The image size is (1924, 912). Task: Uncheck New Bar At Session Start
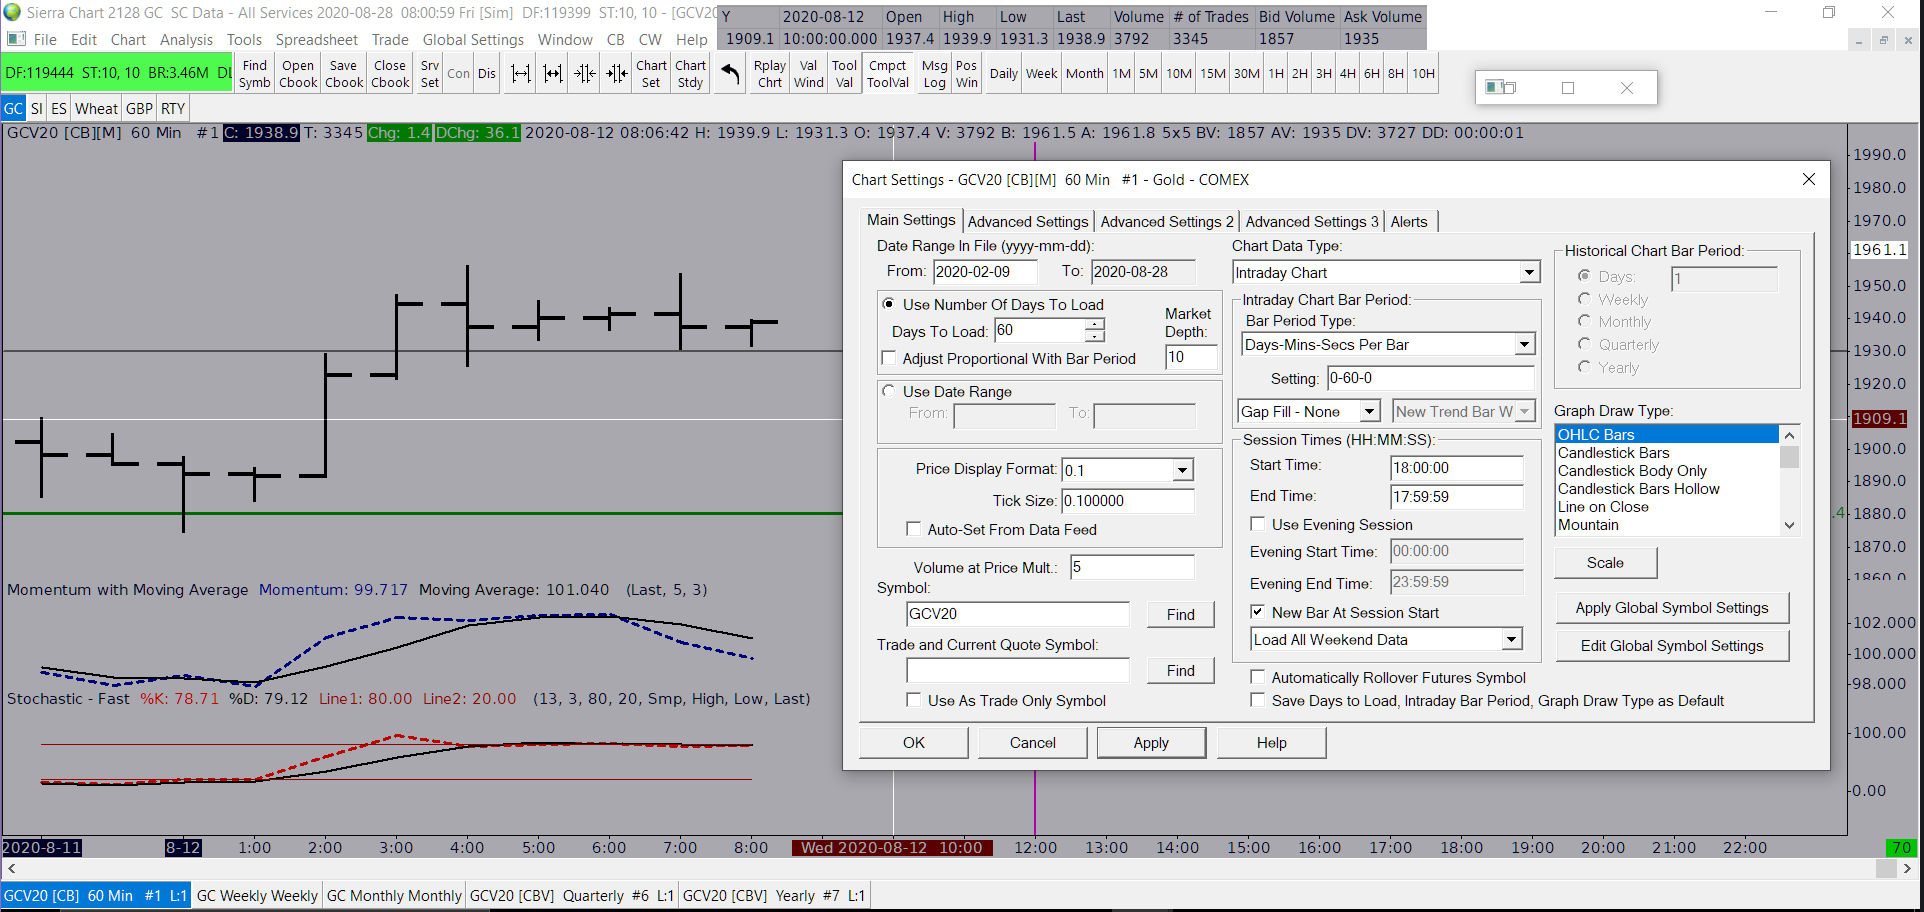pos(1258,613)
